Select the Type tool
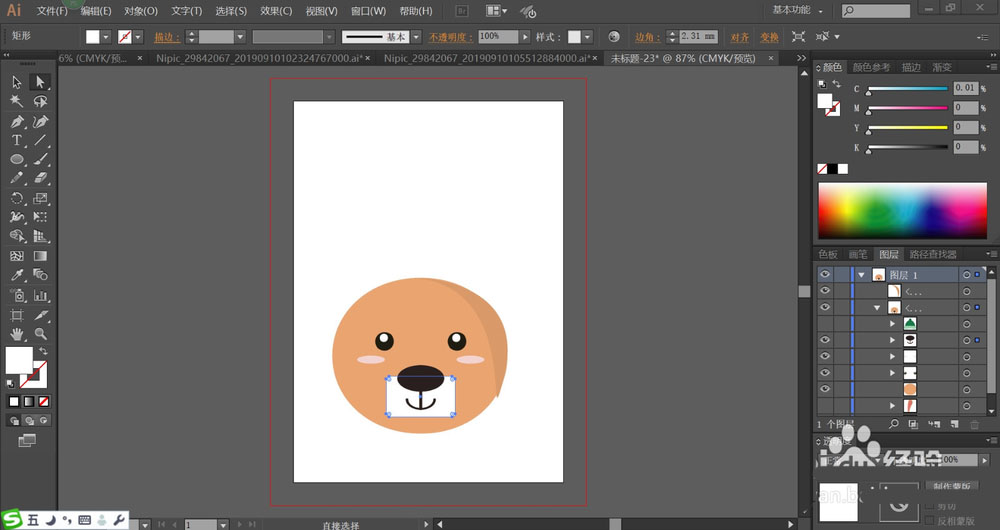 17,140
